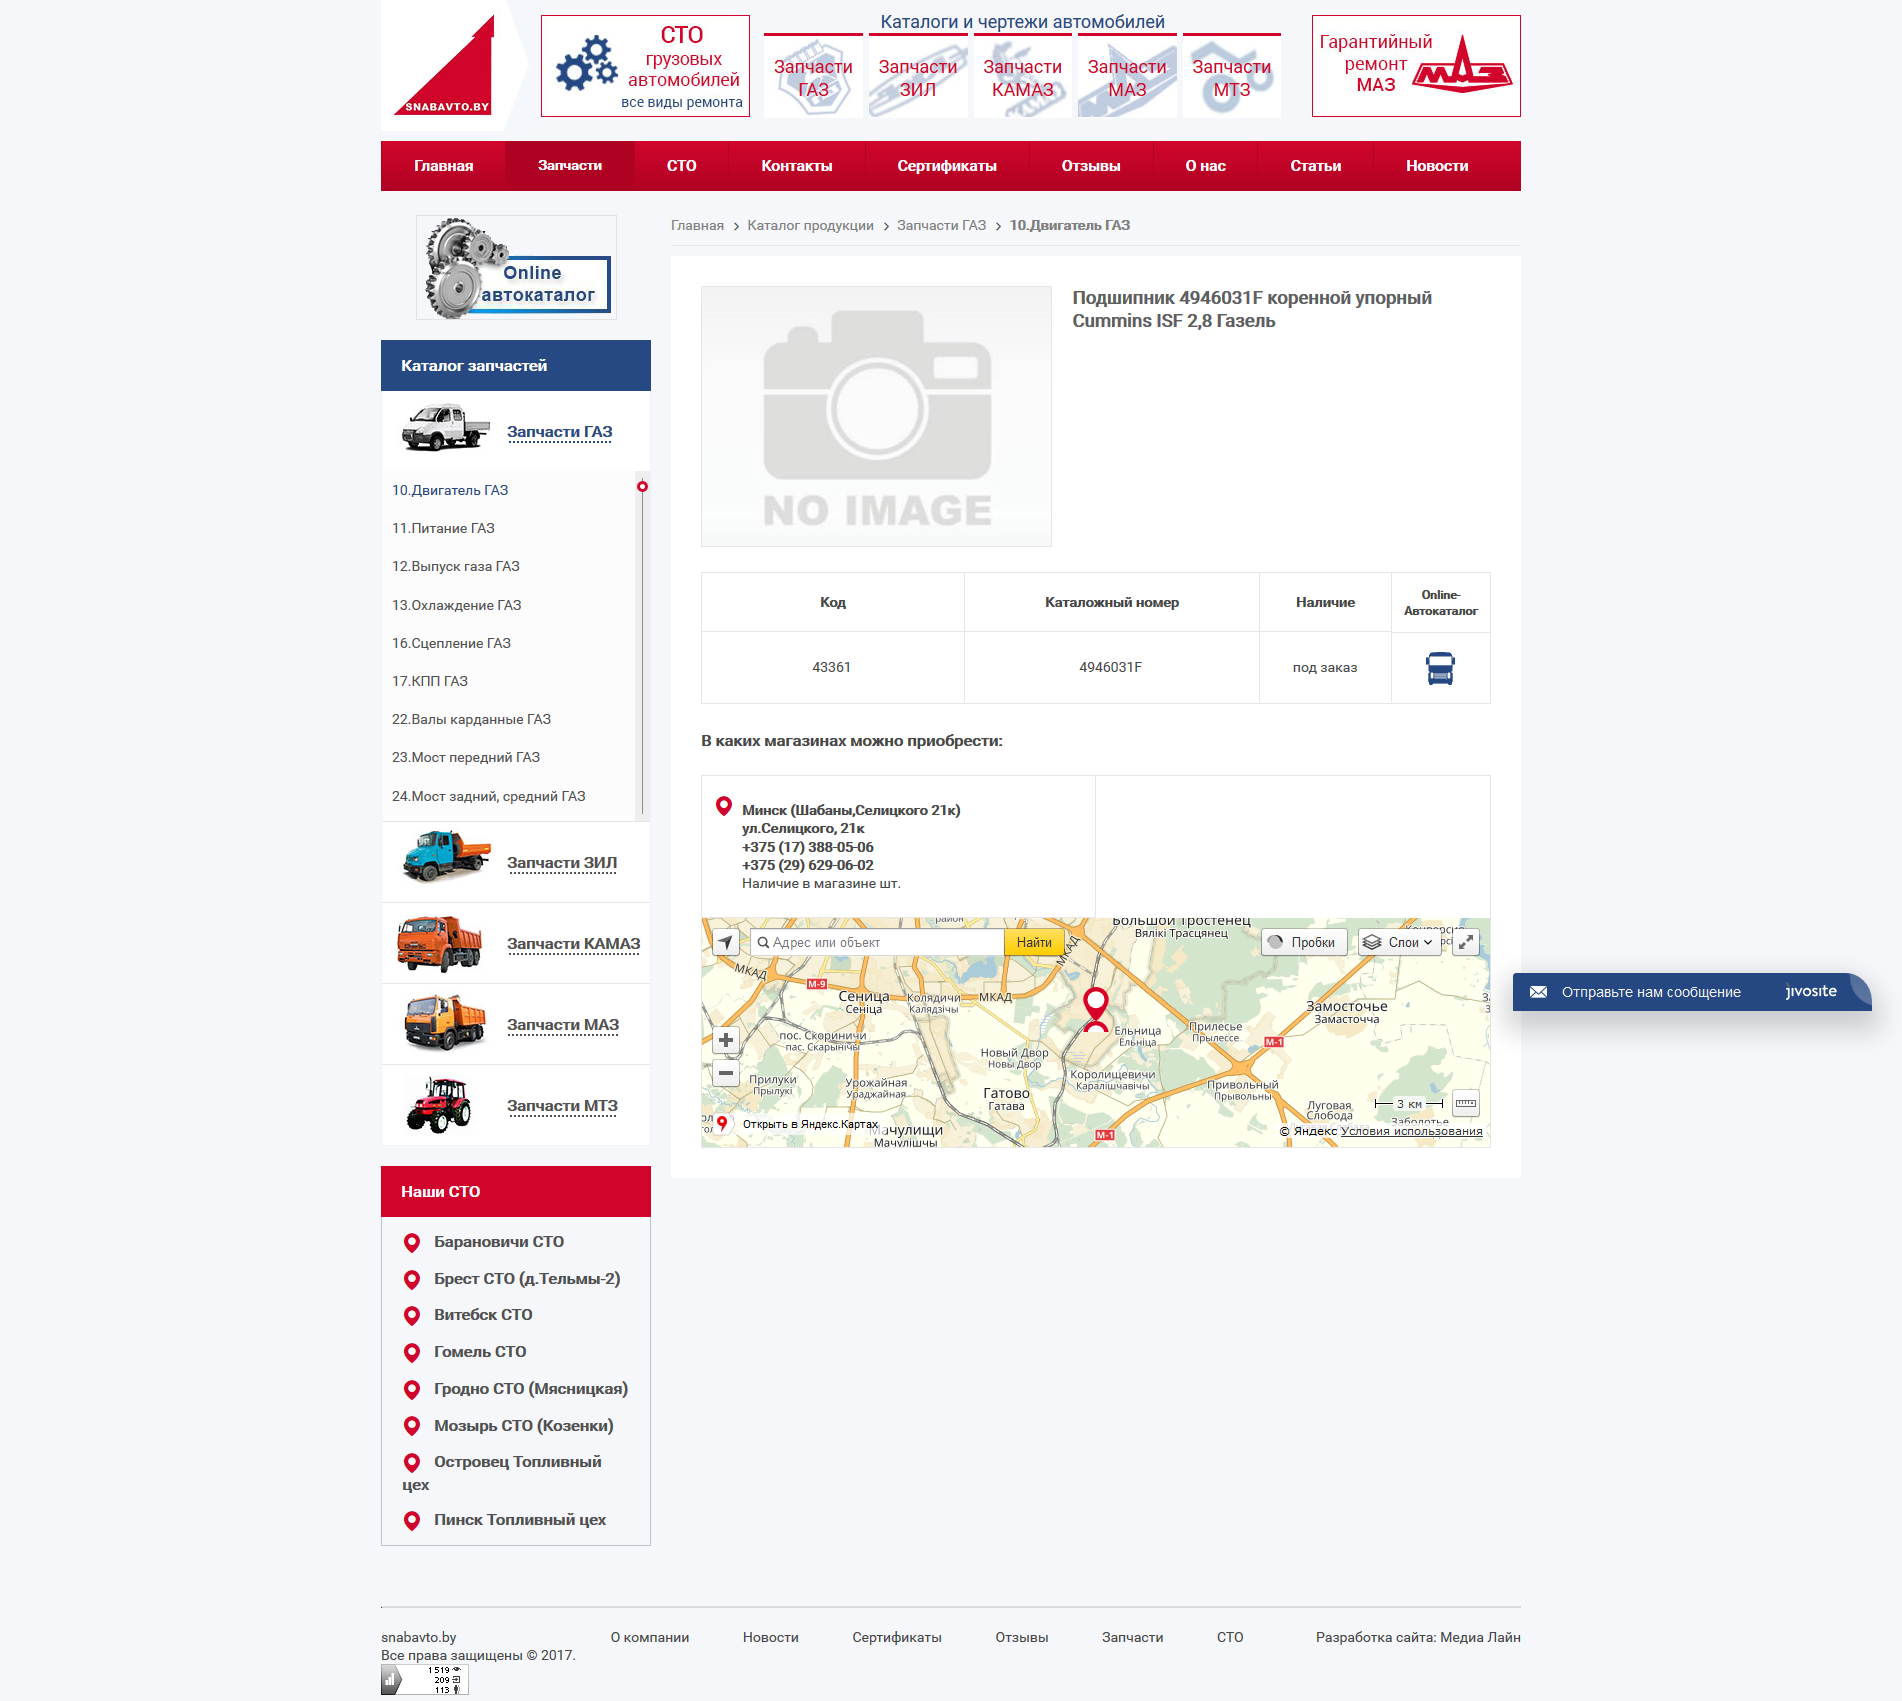Open the Контакты menu item

click(797, 166)
